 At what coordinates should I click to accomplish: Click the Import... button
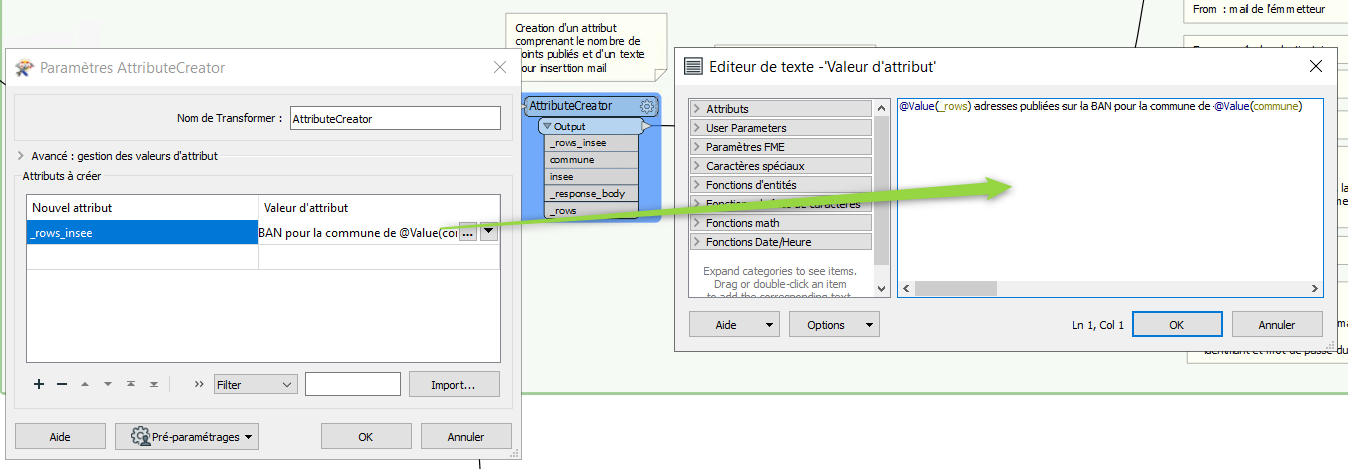coord(452,384)
